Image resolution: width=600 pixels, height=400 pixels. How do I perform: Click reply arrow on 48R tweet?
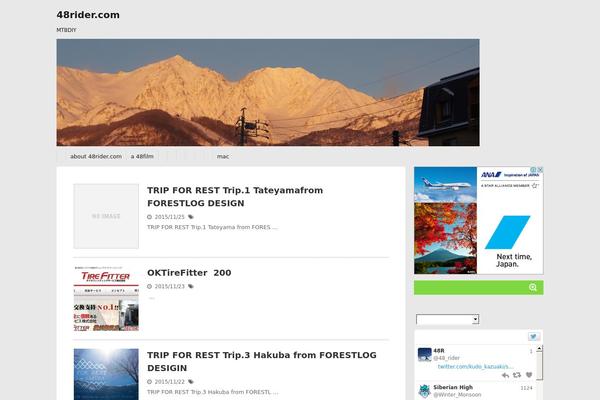coord(505,375)
